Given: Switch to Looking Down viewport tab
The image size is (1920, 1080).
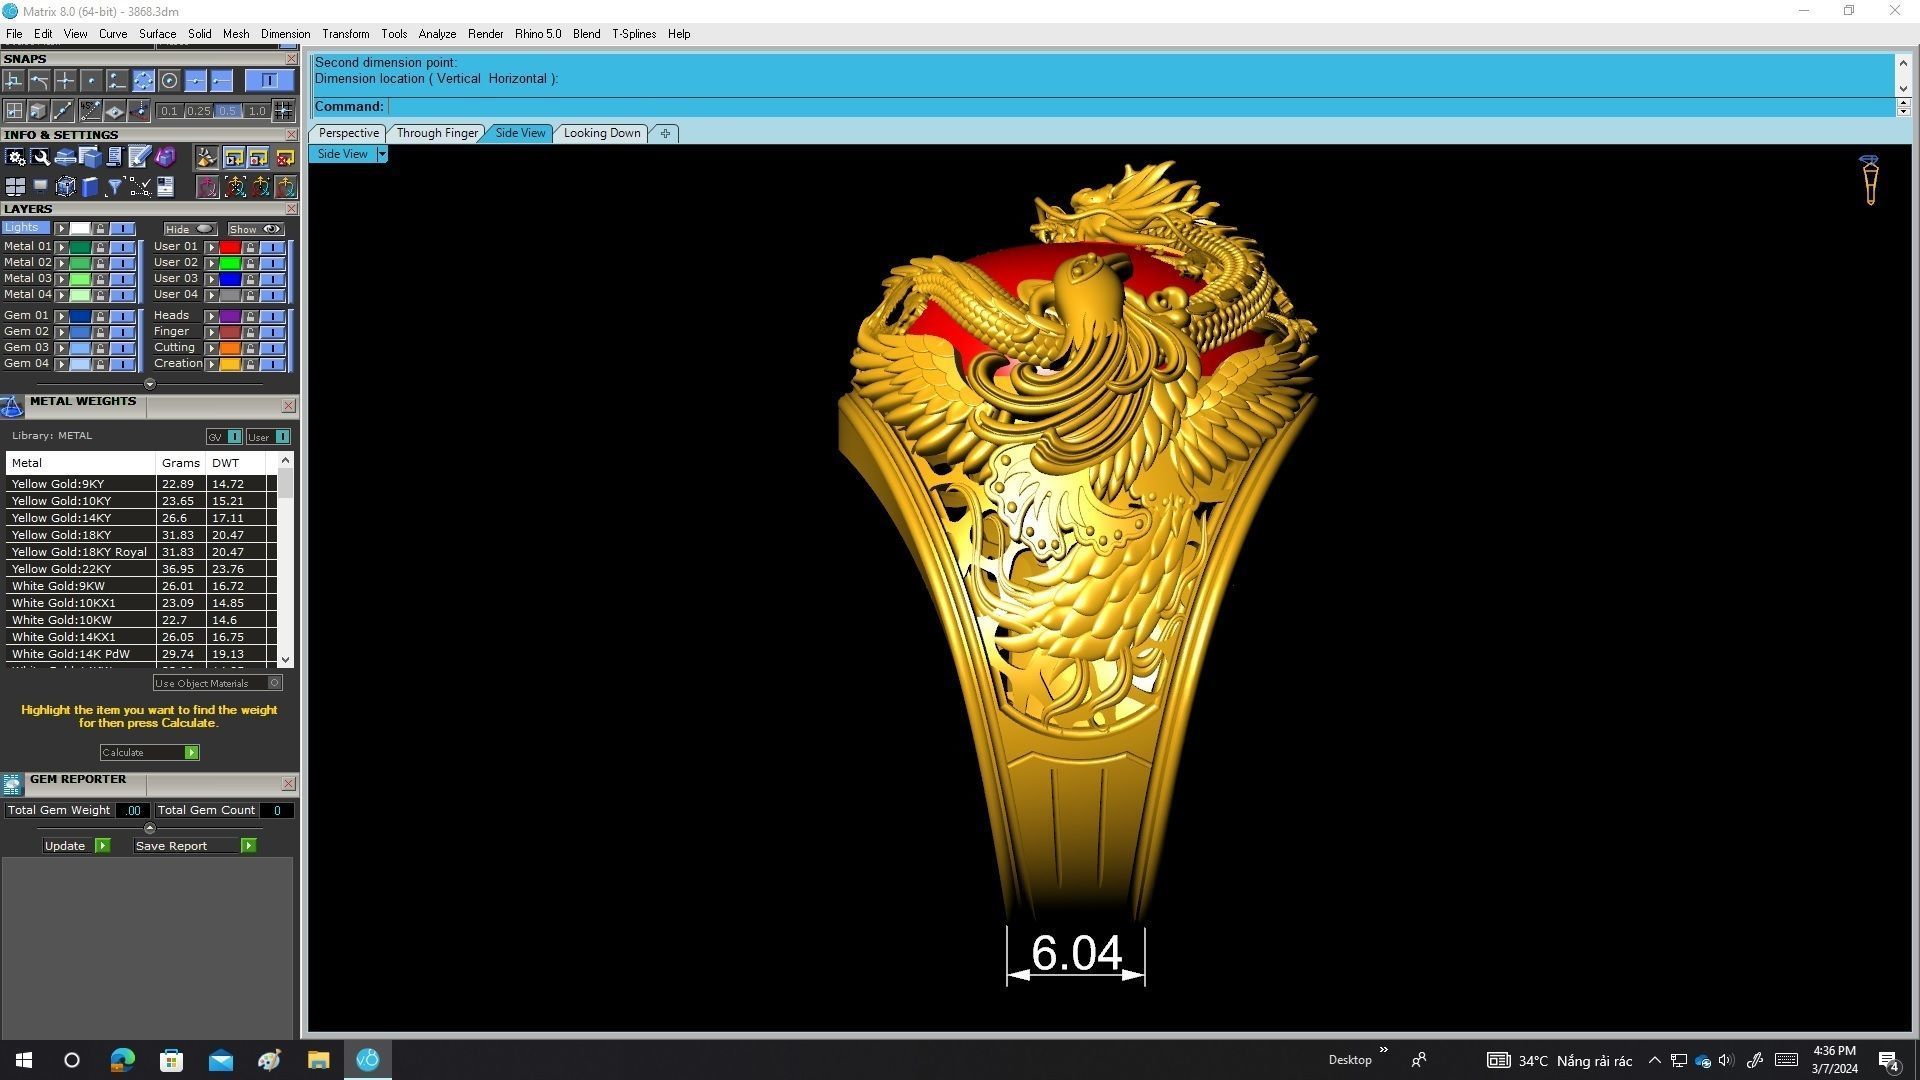Looking at the screenshot, I should 602,133.
